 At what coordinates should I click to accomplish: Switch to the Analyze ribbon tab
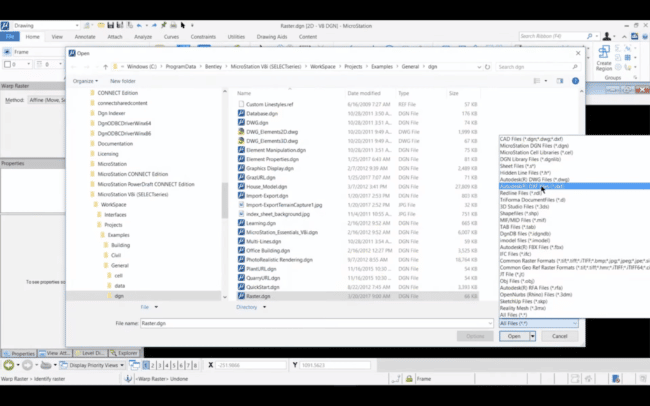(143, 36)
